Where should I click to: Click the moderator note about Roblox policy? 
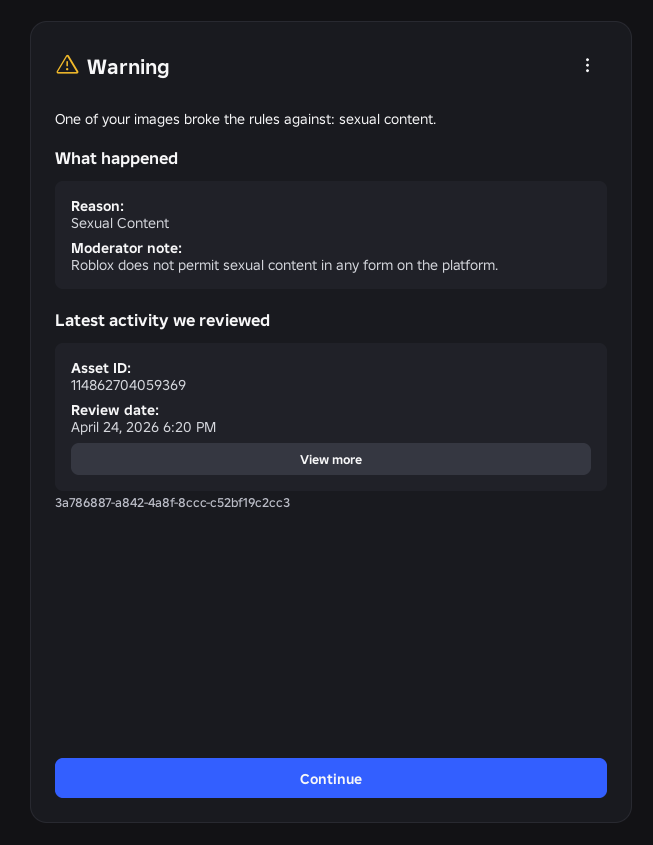(x=284, y=265)
